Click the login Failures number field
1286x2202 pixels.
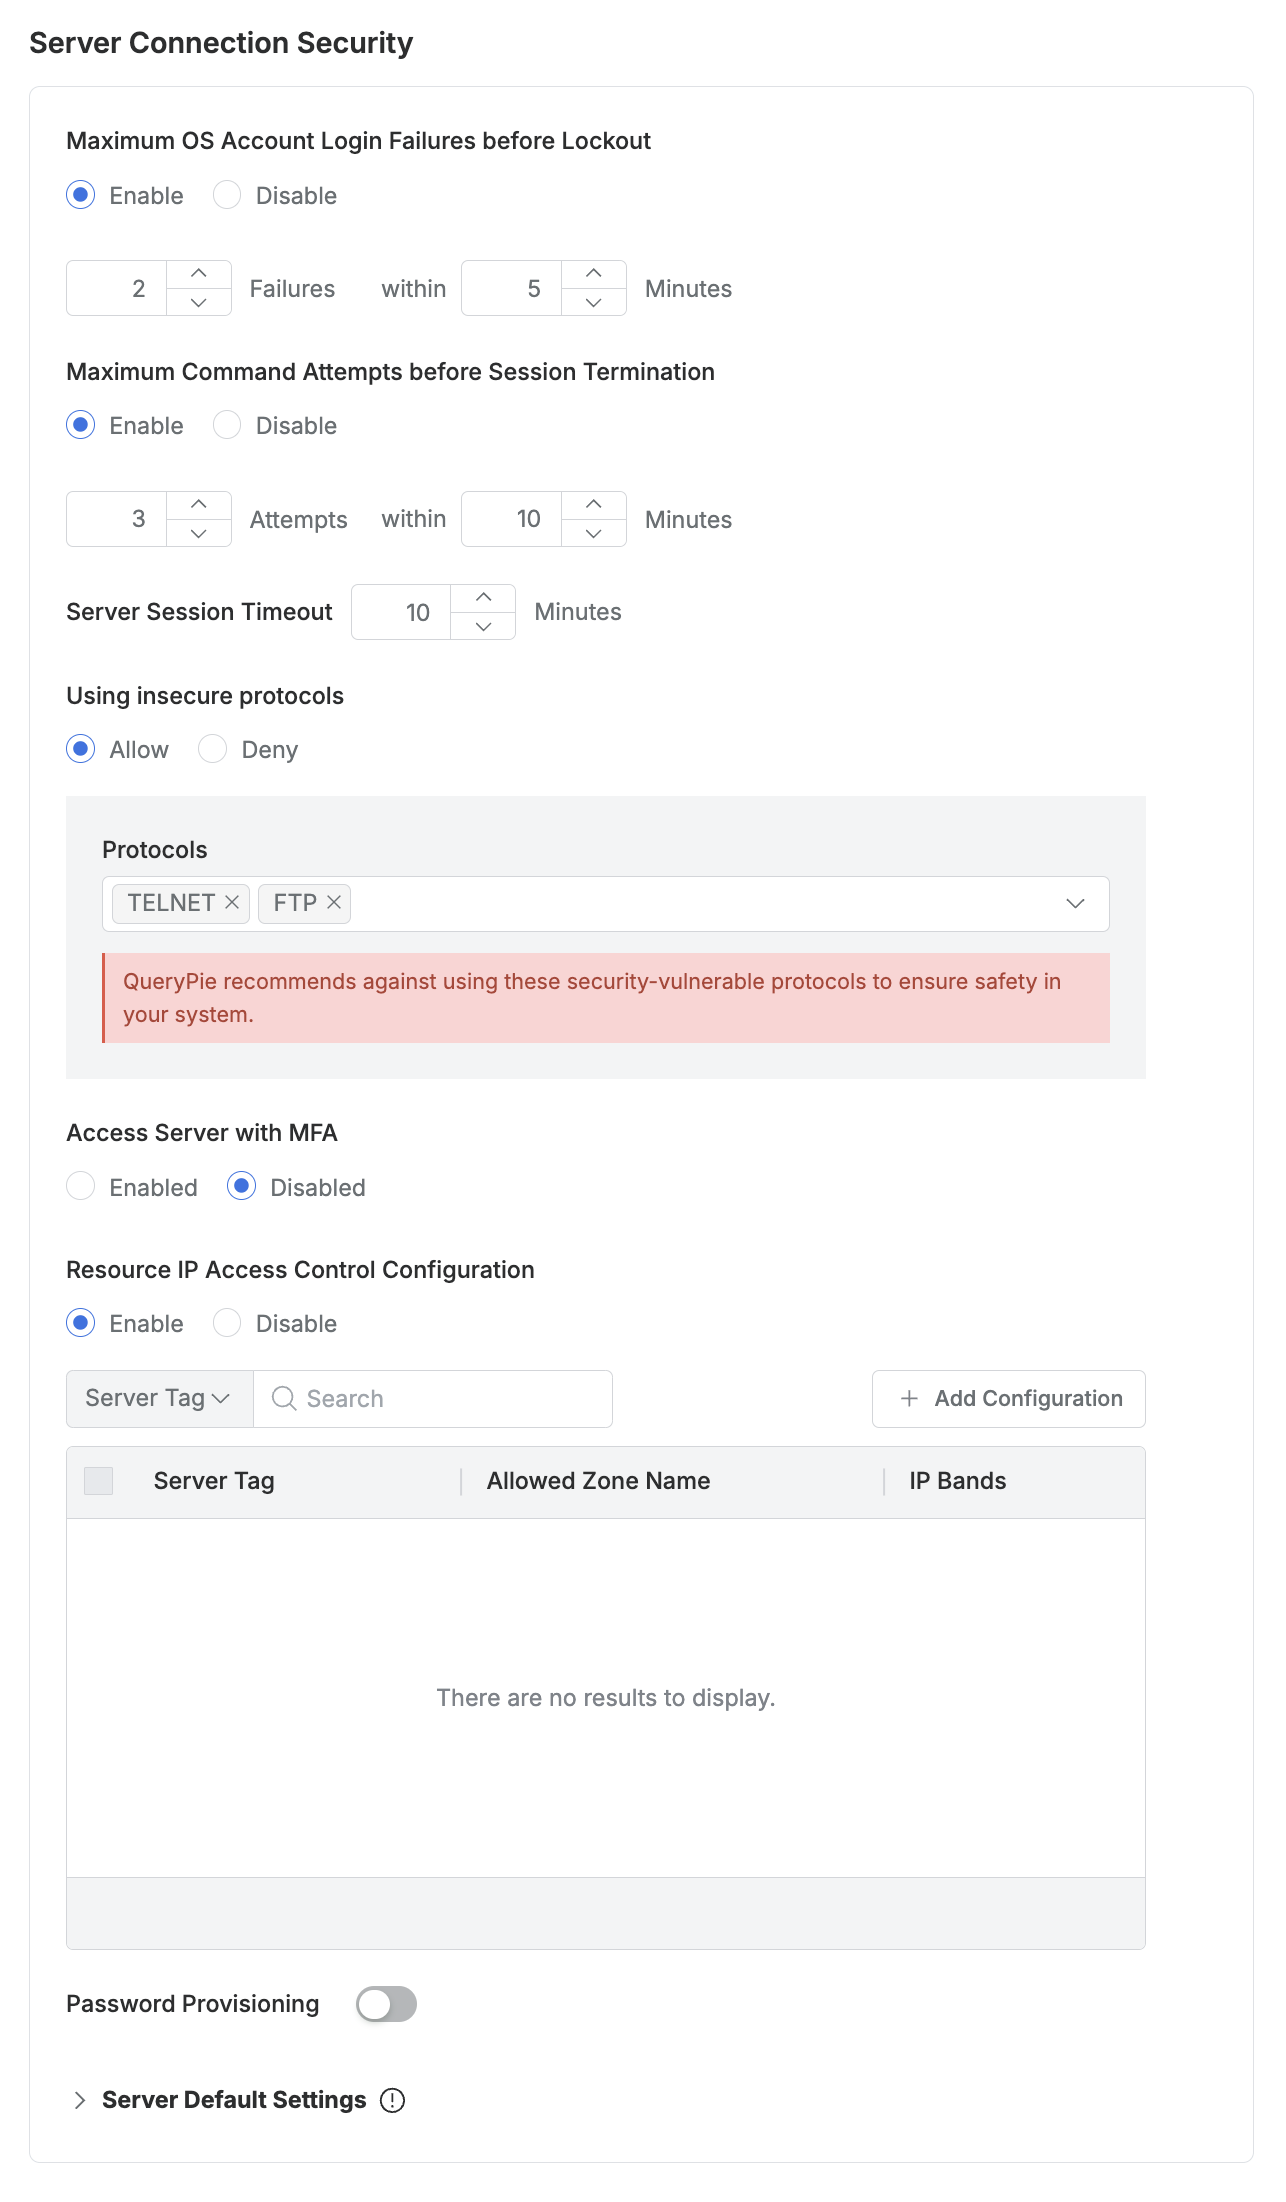click(x=117, y=288)
